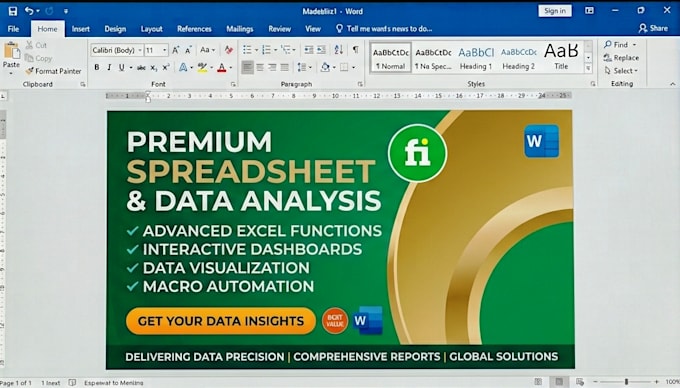Create a multilevel list
Screen dimensions: 680x388
pyautogui.click(x=285, y=50)
